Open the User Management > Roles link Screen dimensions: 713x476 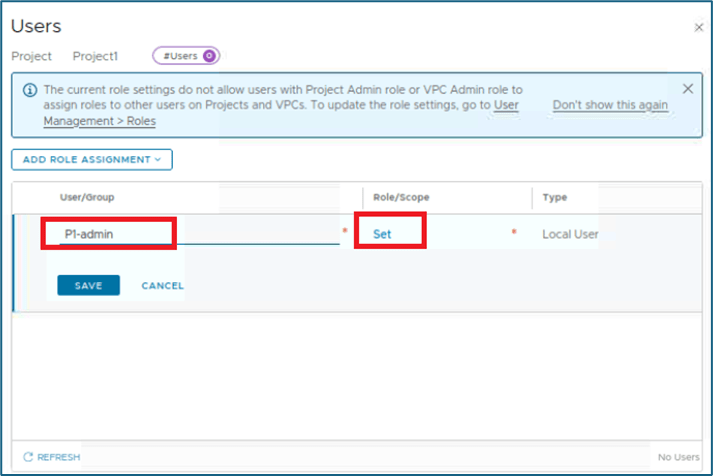pyautogui.click(x=99, y=121)
